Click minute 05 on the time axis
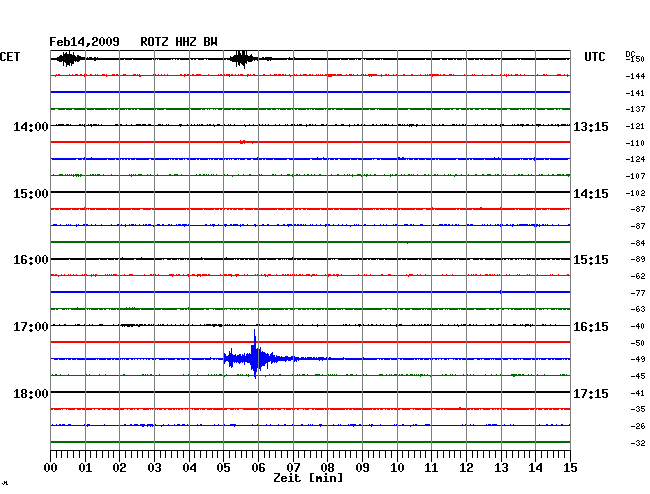Viewport: 650px width, 494px height. pos(223,467)
